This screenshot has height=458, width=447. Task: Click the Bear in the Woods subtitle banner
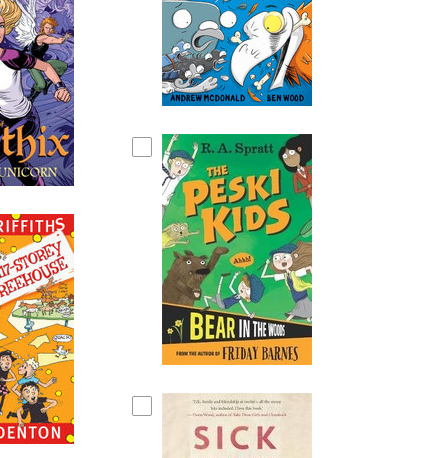pyautogui.click(x=237, y=327)
